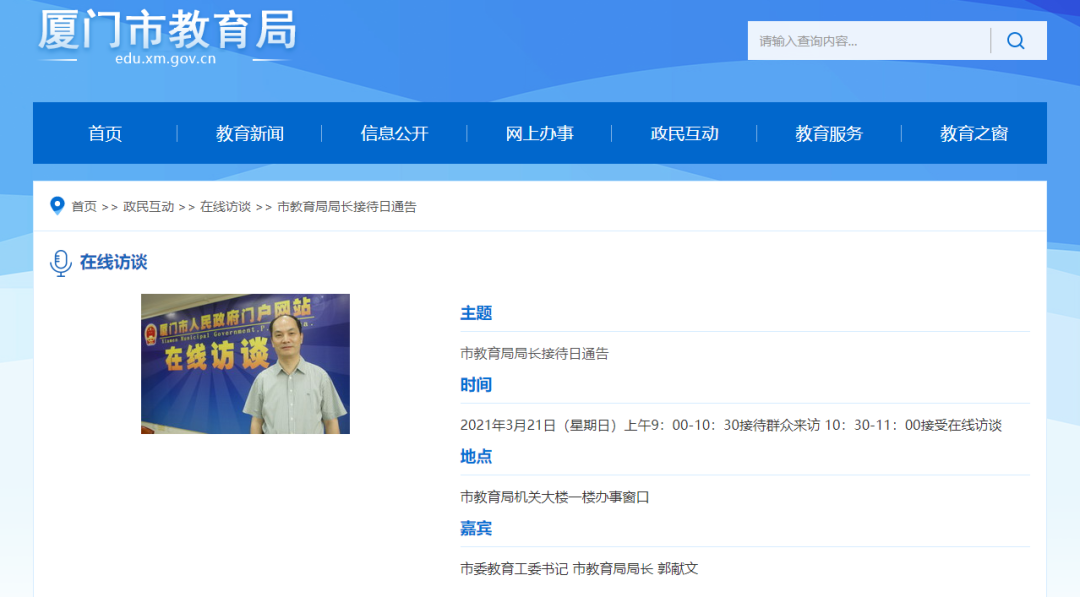This screenshot has height=597, width=1080.
Task: Go to 在线访谈 in the breadcrumb
Action: click(x=225, y=207)
